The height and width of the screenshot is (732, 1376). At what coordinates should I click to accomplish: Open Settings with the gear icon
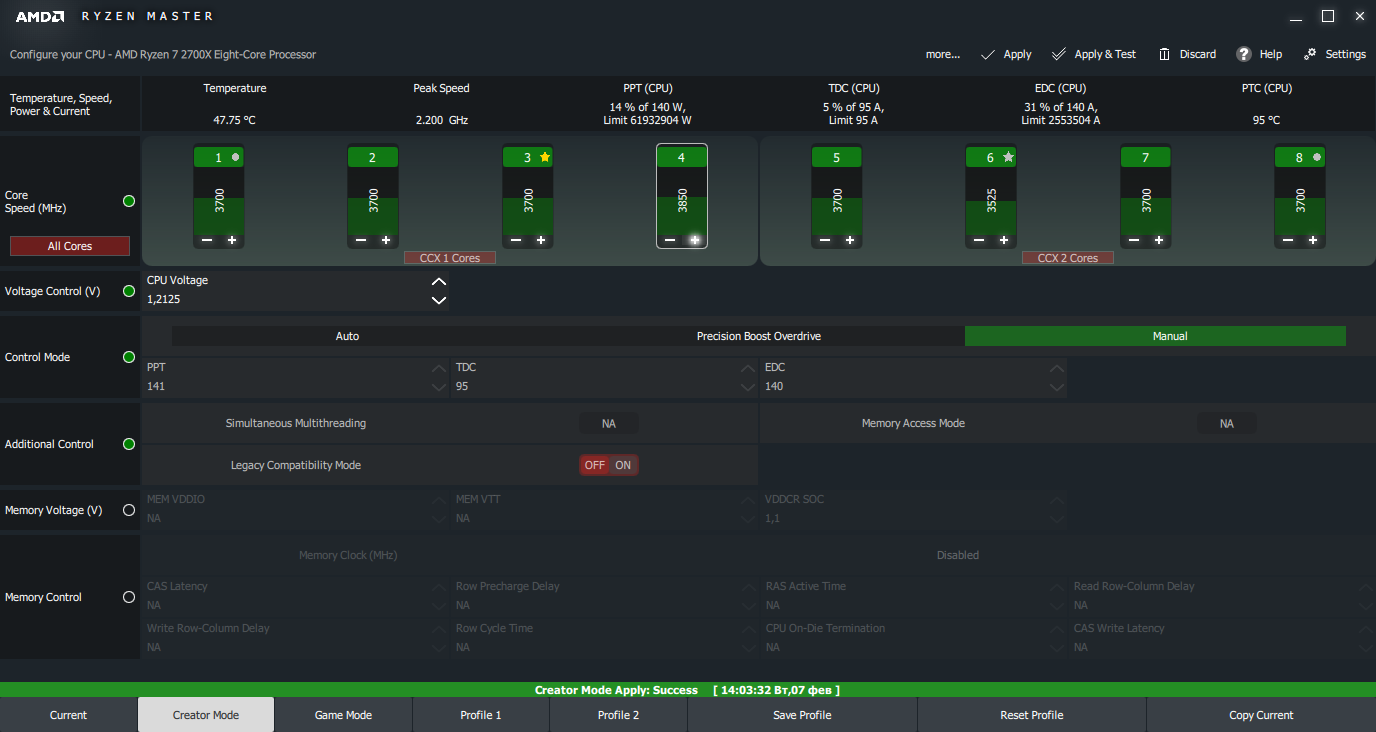pos(1310,54)
